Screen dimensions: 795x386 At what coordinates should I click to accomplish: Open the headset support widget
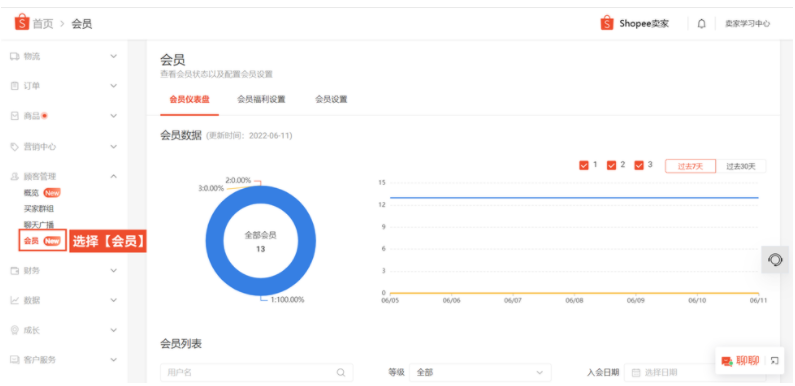tap(775, 260)
